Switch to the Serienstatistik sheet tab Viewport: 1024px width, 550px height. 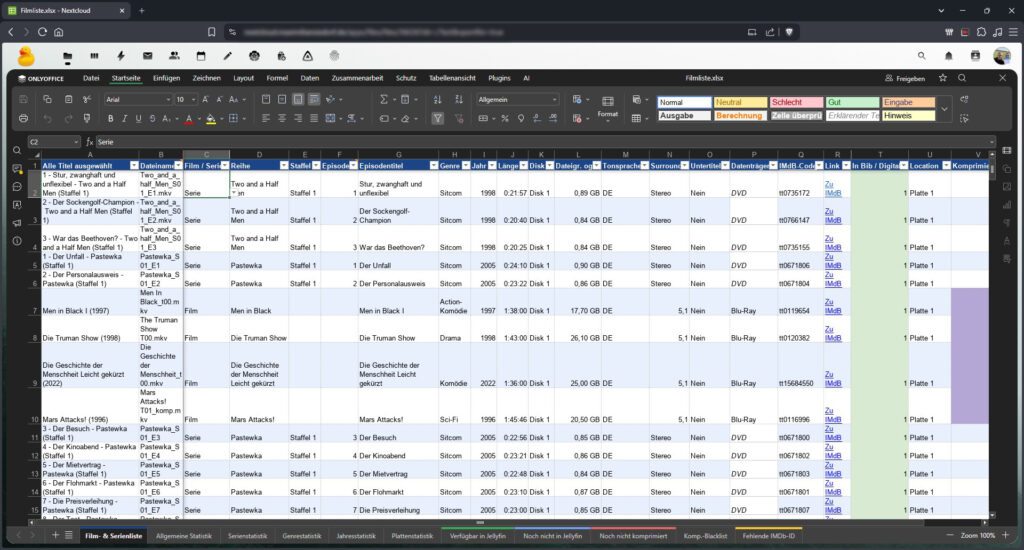coord(248,536)
